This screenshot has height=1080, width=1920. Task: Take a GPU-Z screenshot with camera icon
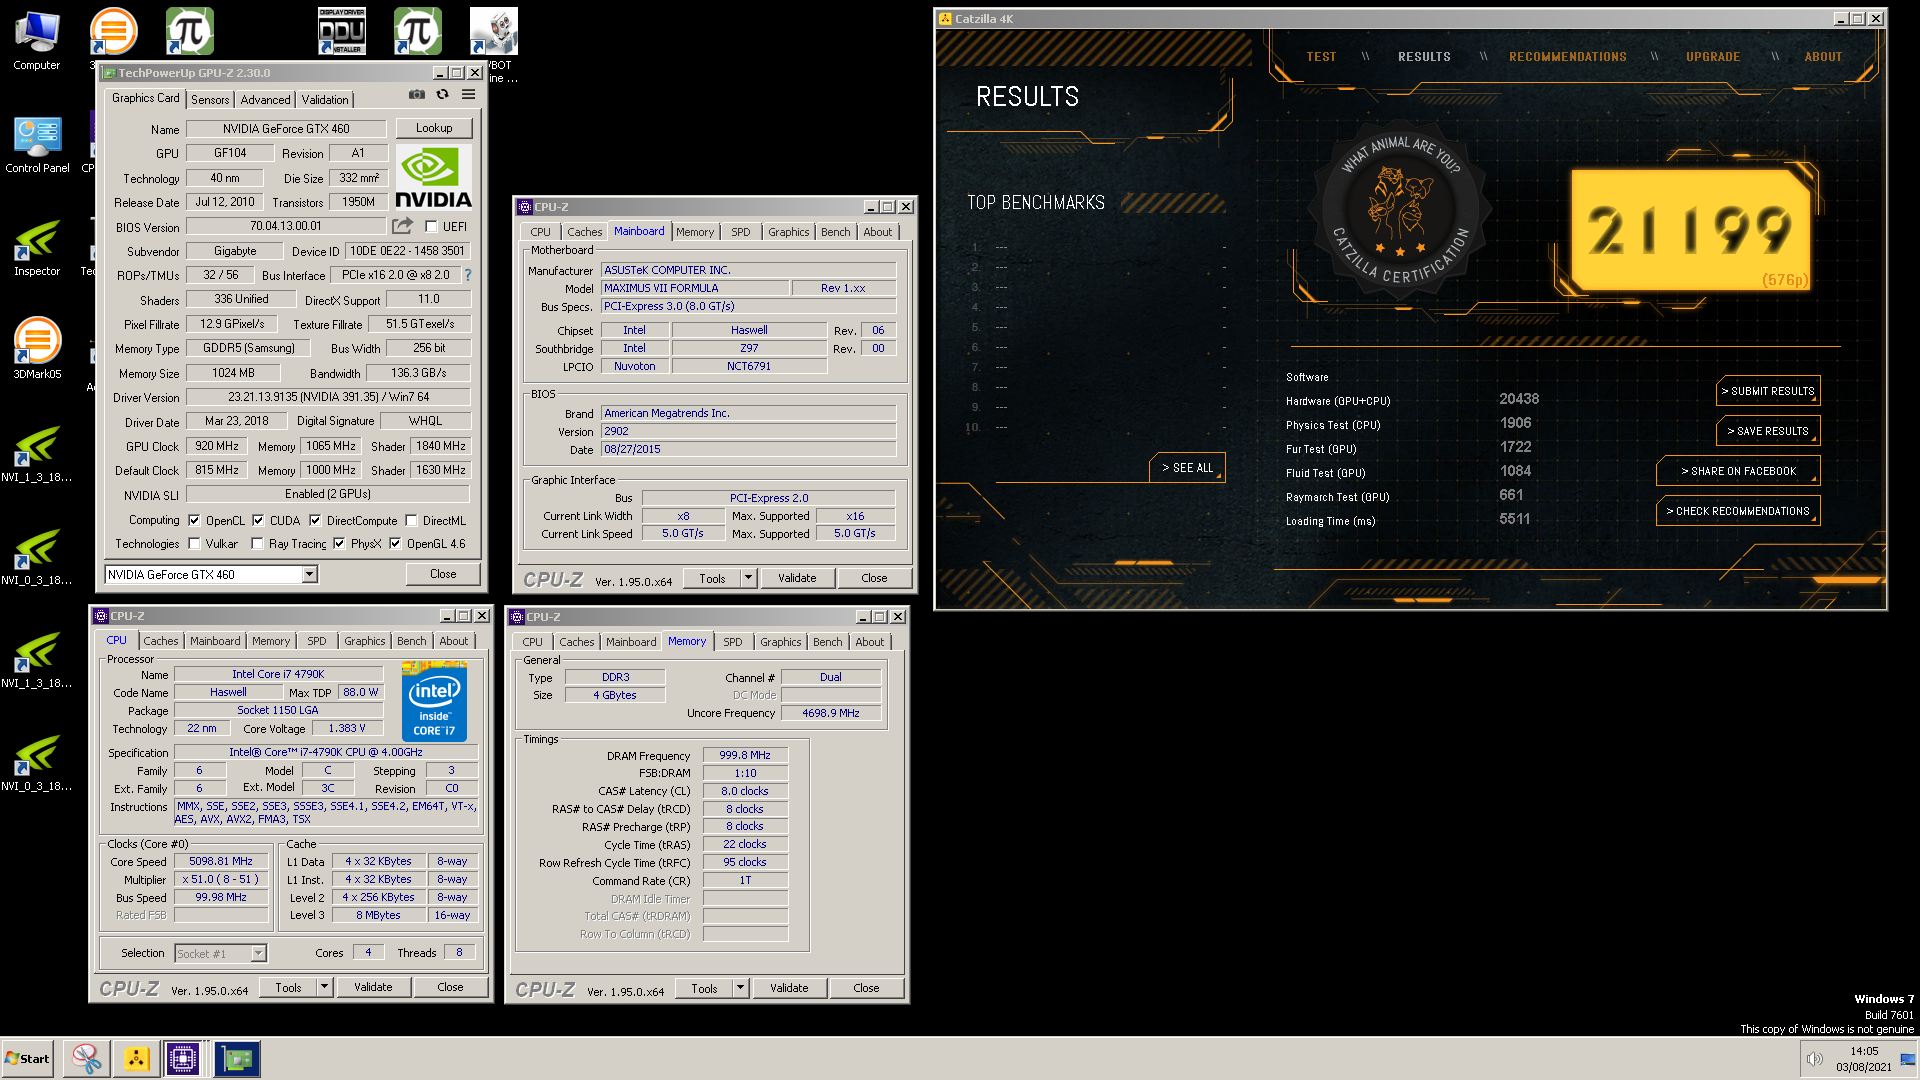coord(416,95)
